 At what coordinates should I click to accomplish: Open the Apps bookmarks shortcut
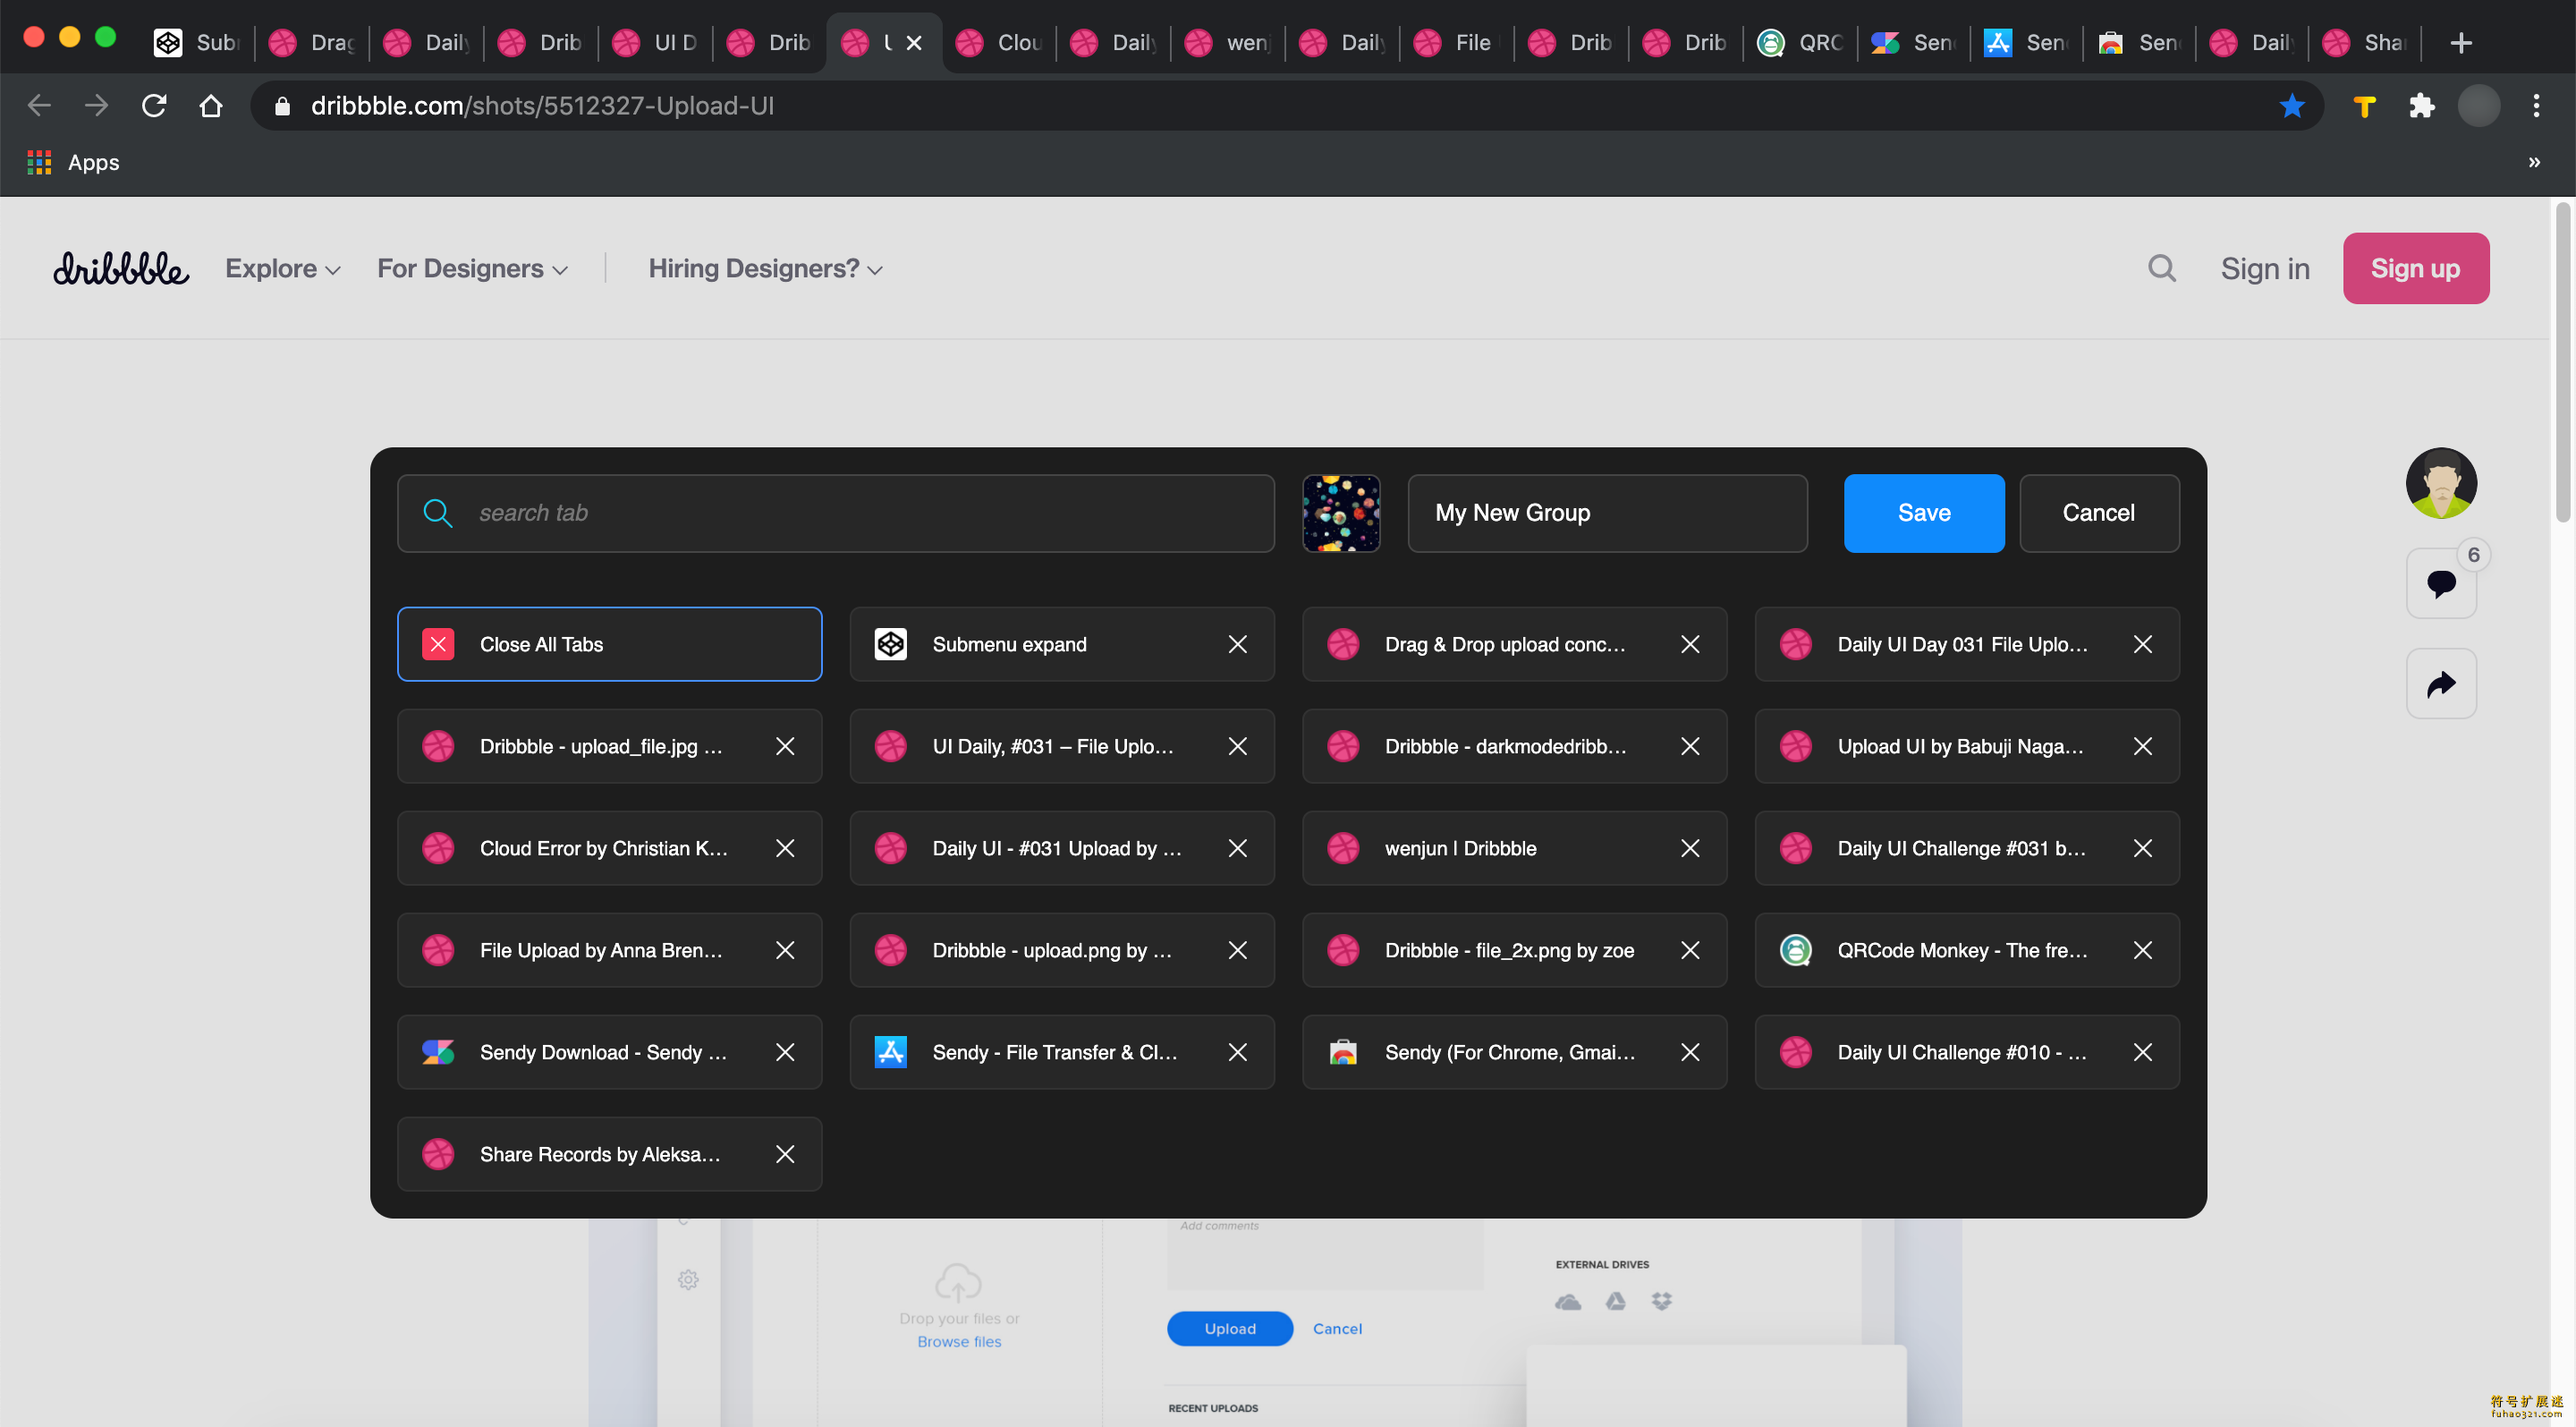(x=73, y=162)
